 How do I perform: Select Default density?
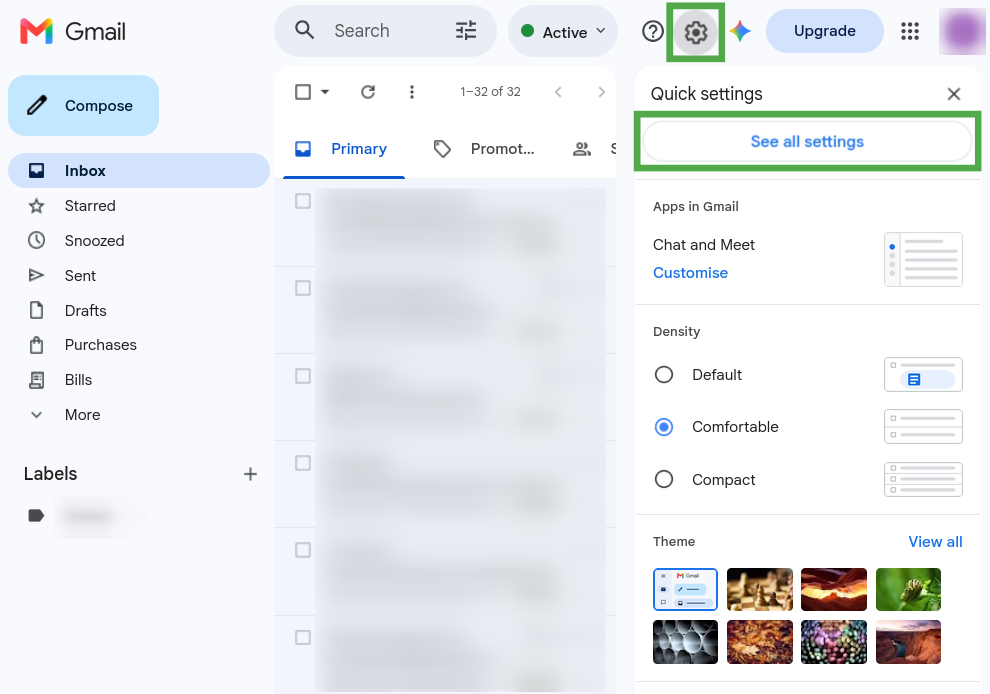(x=664, y=374)
